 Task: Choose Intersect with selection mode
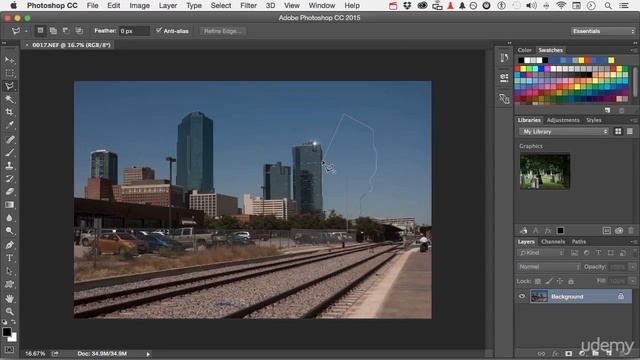click(x=79, y=31)
